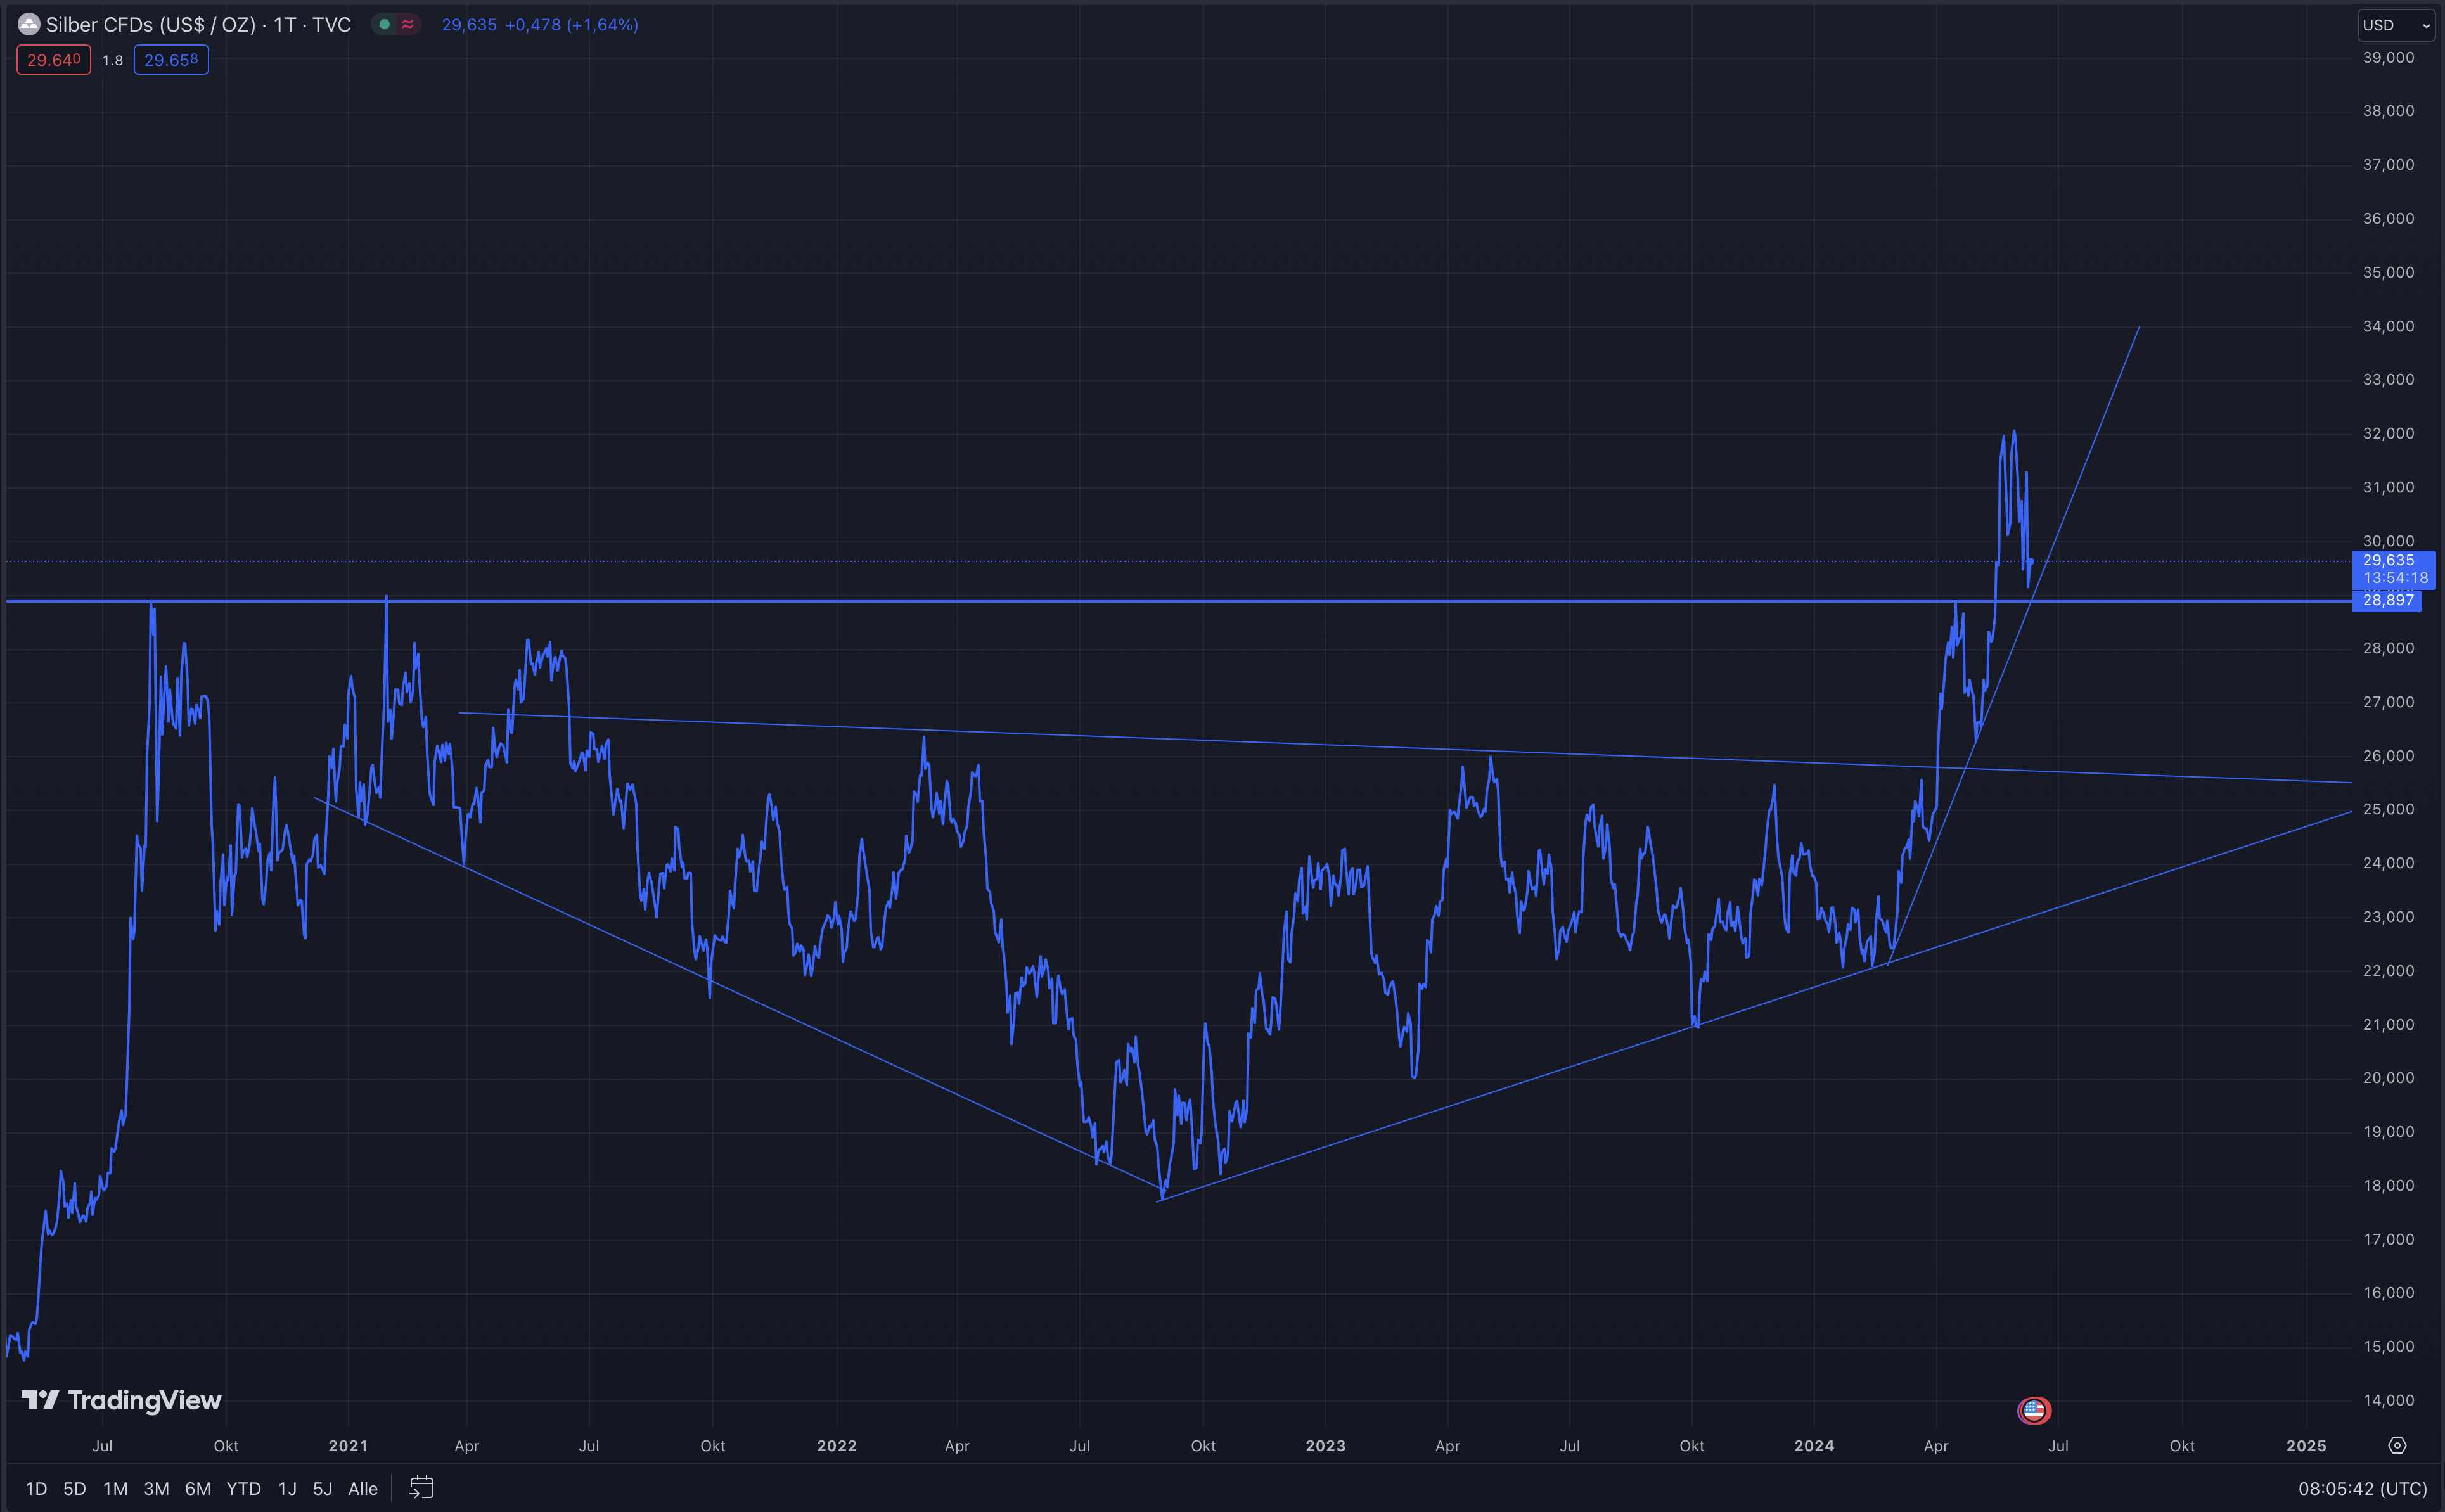This screenshot has width=2445, height=1512.
Task: Show Alle (all) data range
Action: [x=362, y=1489]
